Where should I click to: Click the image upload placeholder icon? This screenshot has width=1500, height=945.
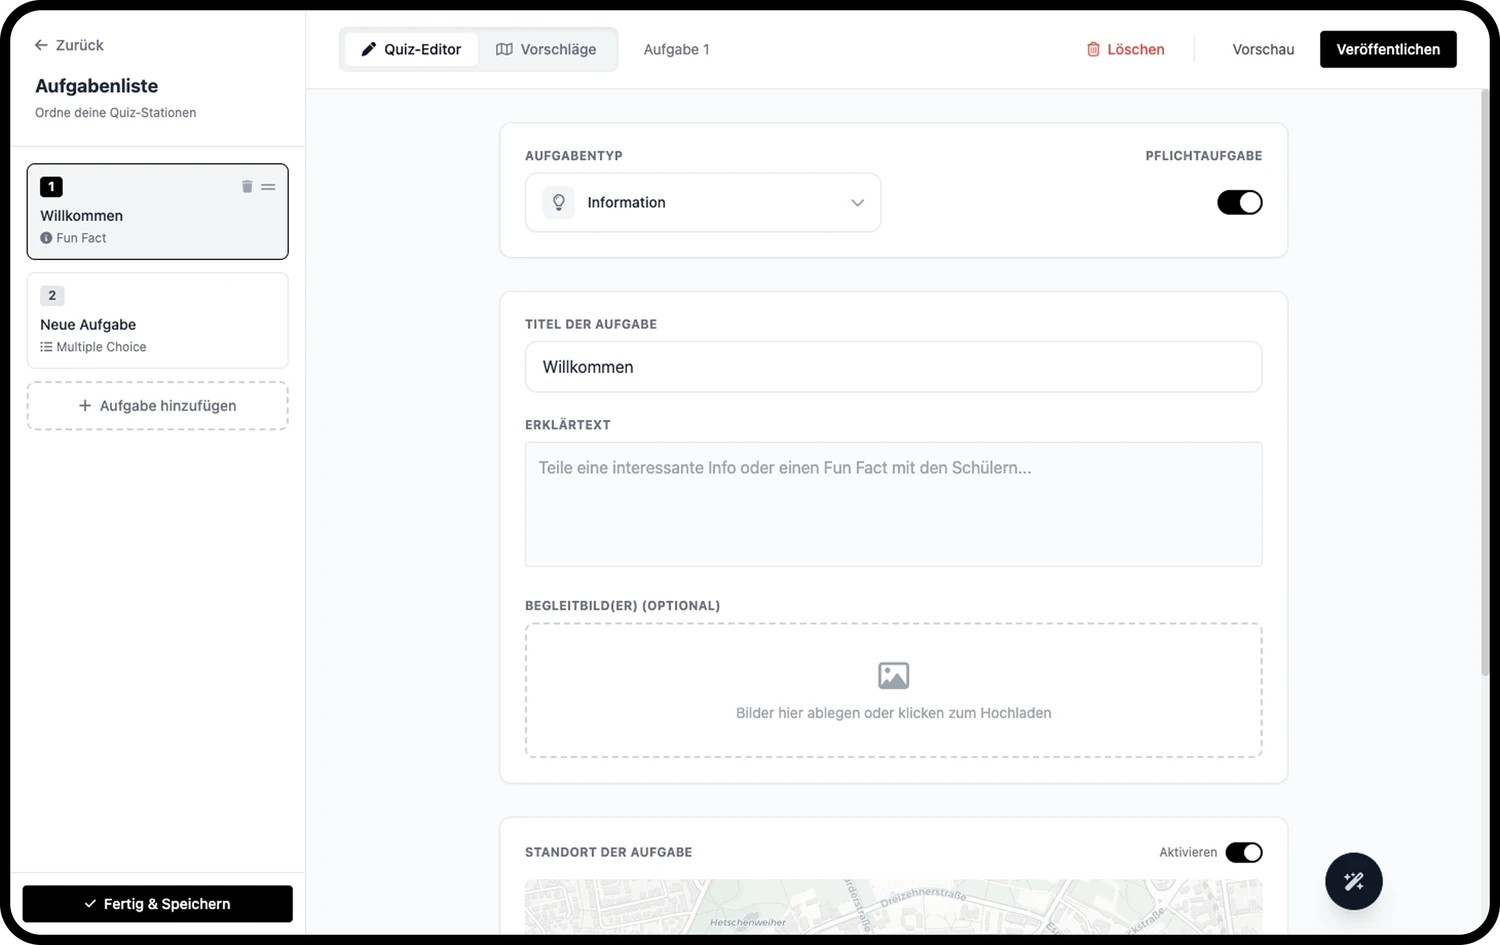893,676
